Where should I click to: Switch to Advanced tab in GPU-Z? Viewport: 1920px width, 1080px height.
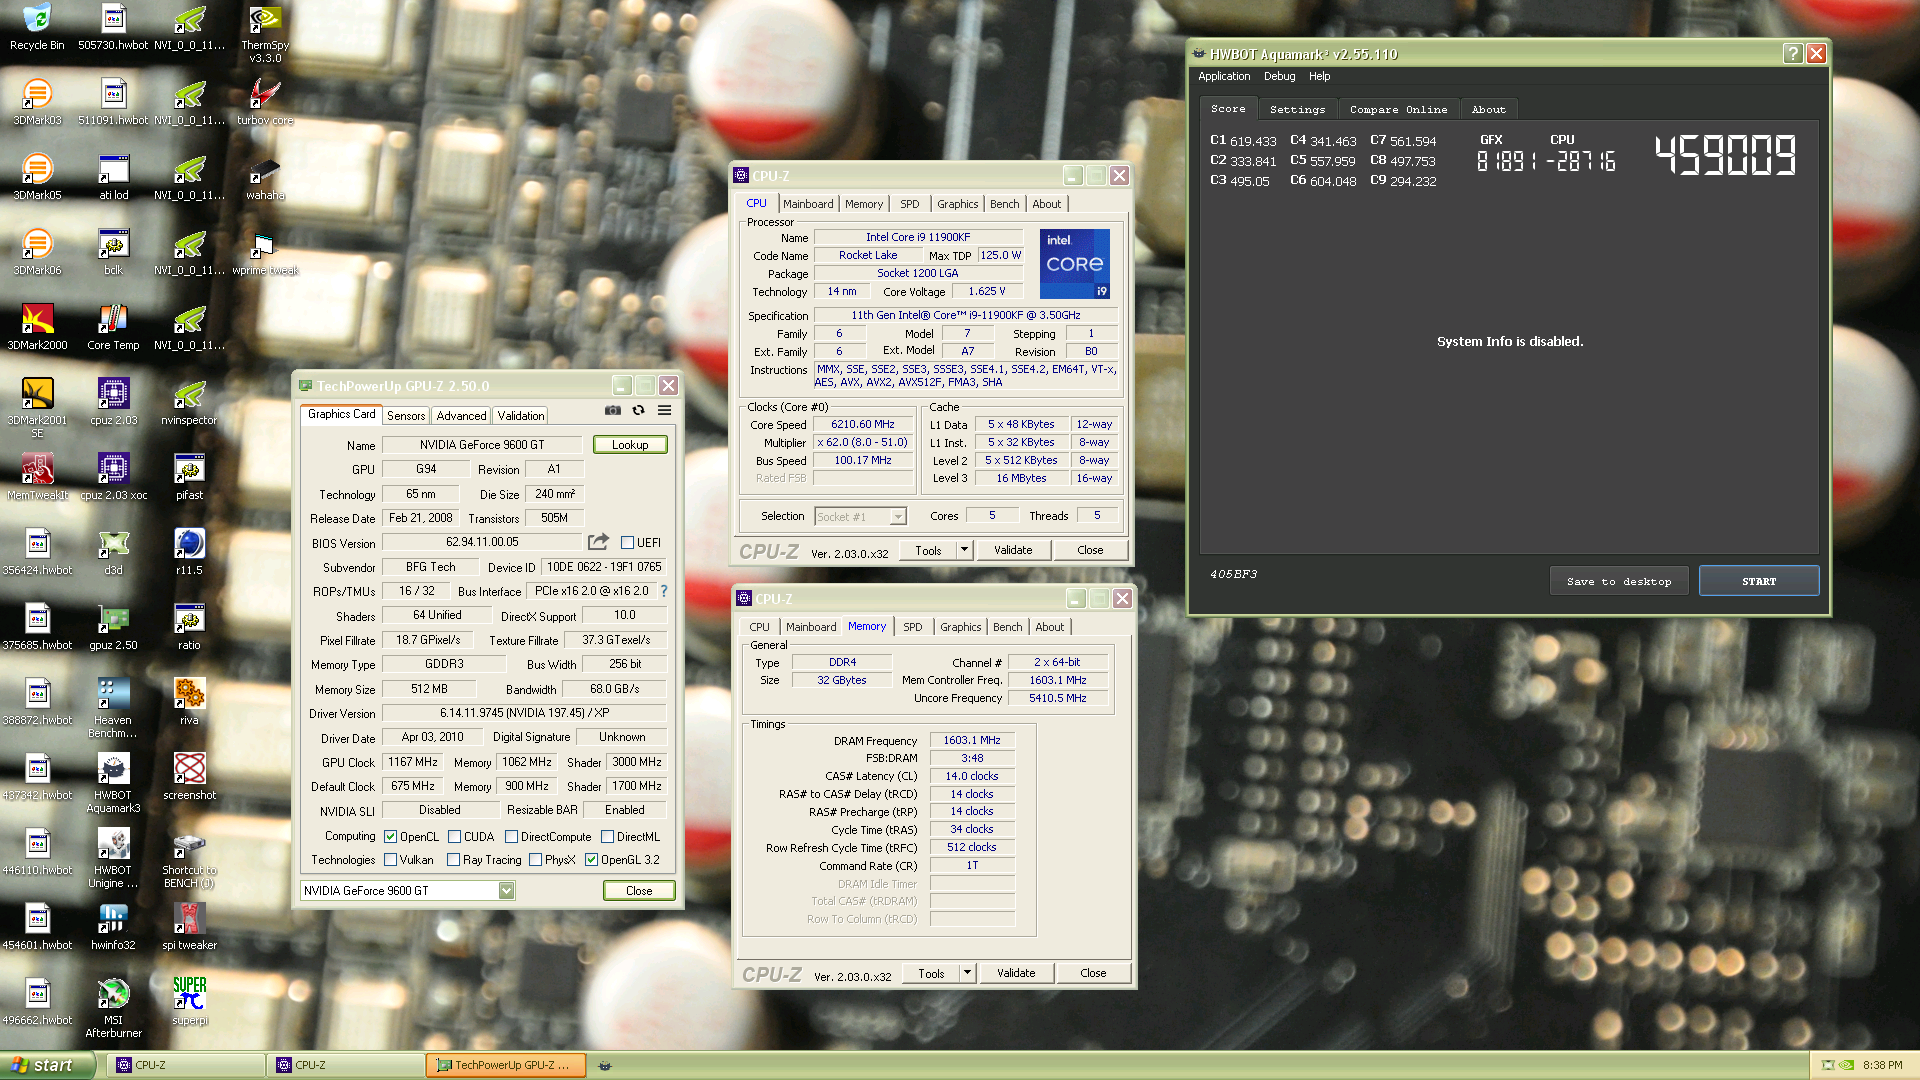tap(461, 416)
